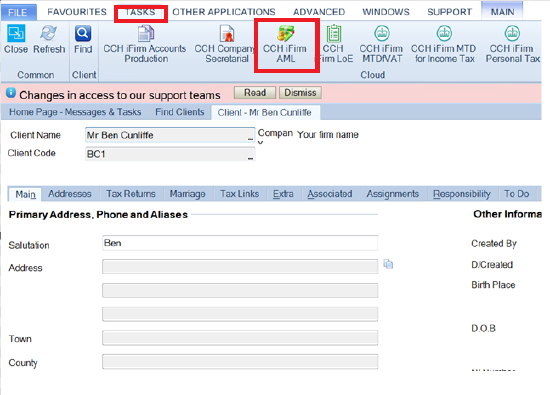Click the 'Primary Address, Phone and Aliases' heading
This screenshot has width=550, height=395.
click(98, 214)
